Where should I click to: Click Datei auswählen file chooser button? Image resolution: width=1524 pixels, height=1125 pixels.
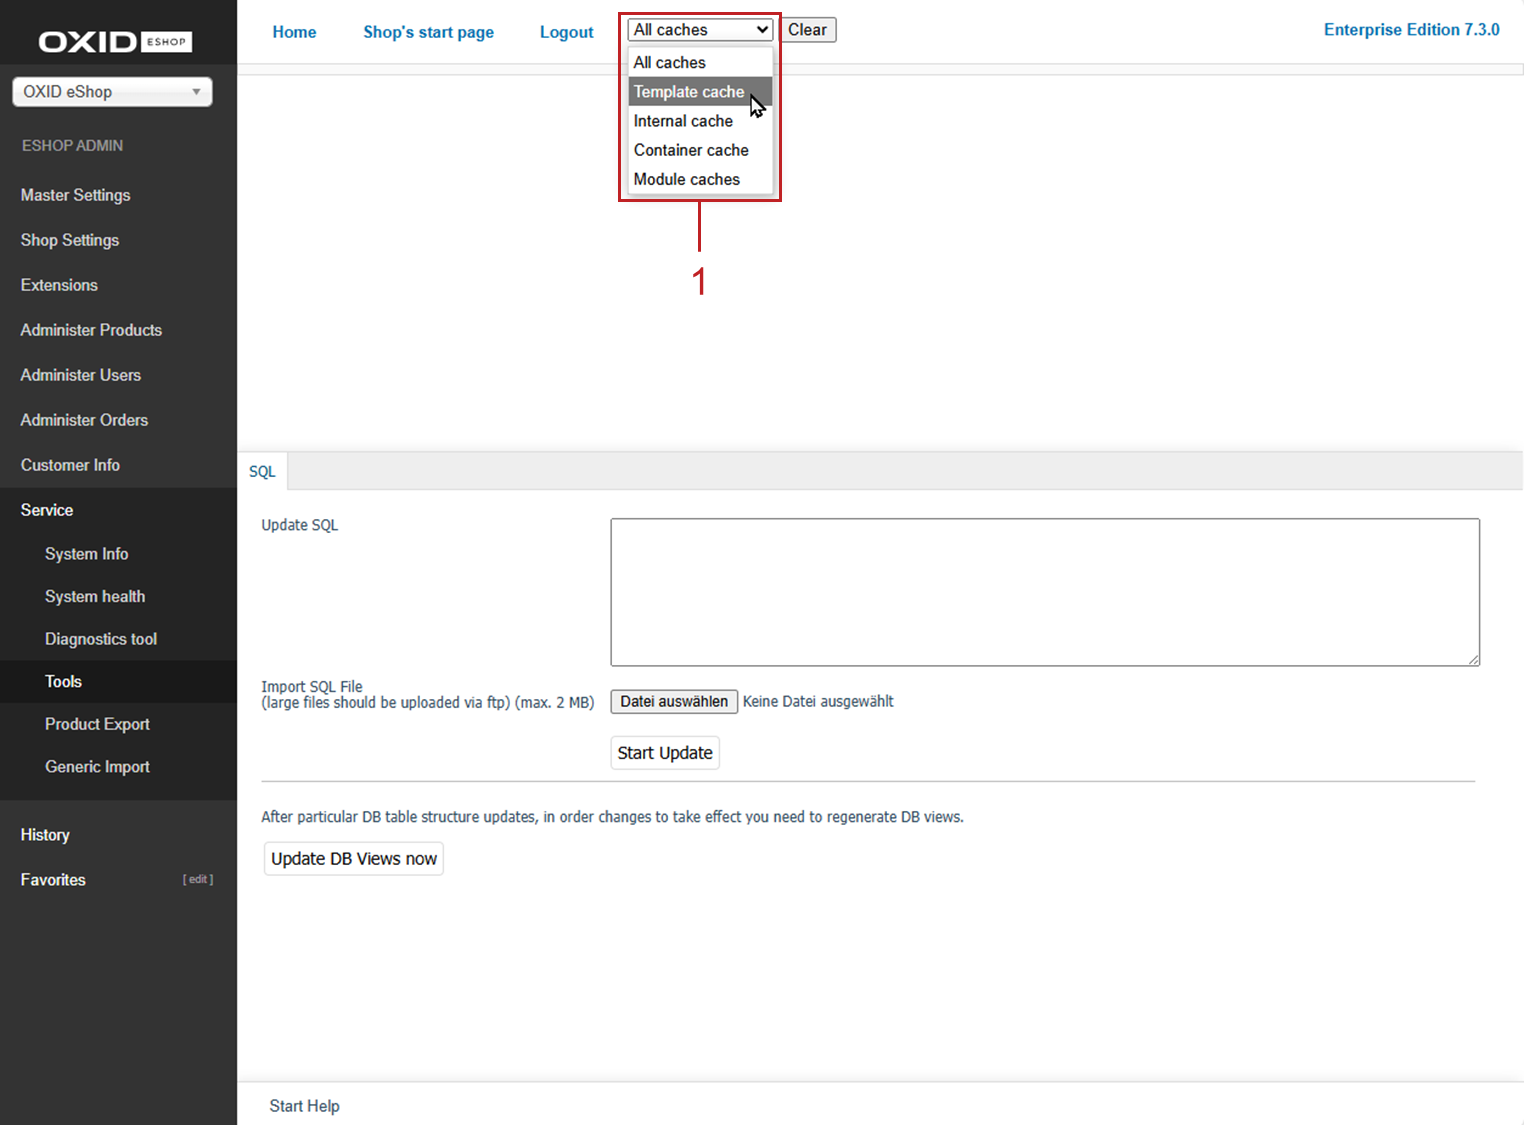click(674, 702)
